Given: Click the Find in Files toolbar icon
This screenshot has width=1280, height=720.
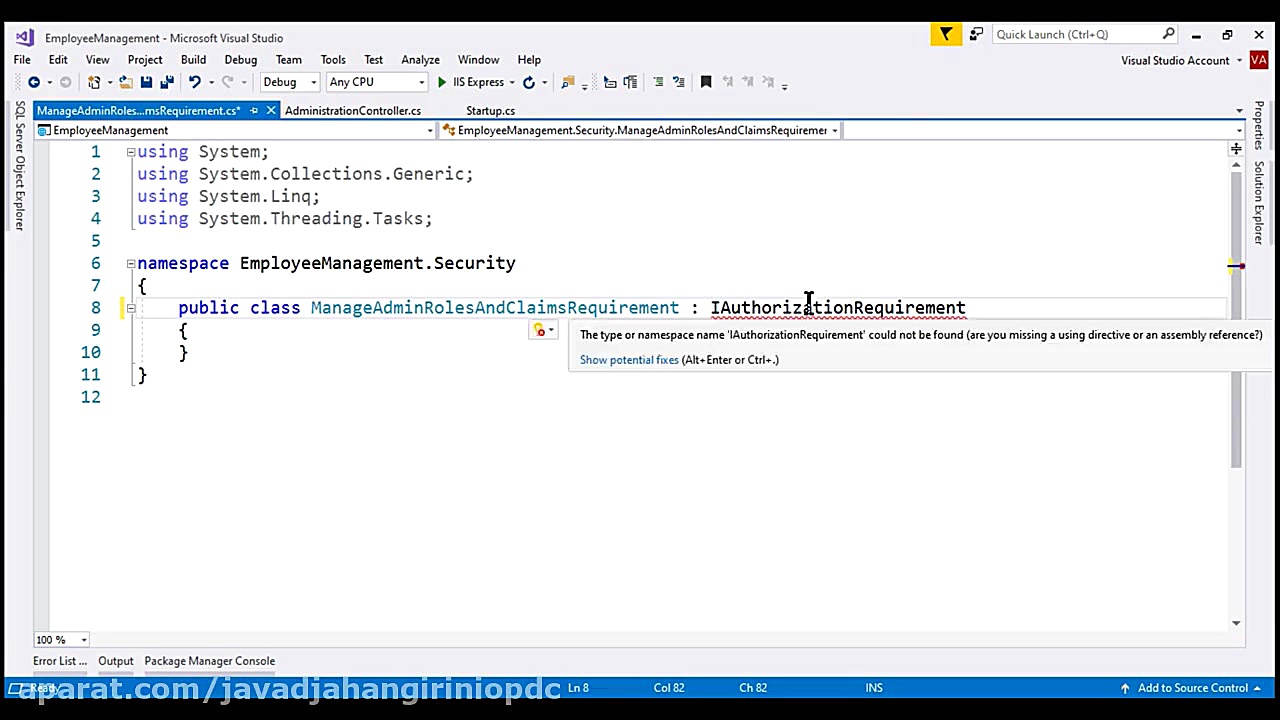Looking at the screenshot, I should click(x=568, y=82).
